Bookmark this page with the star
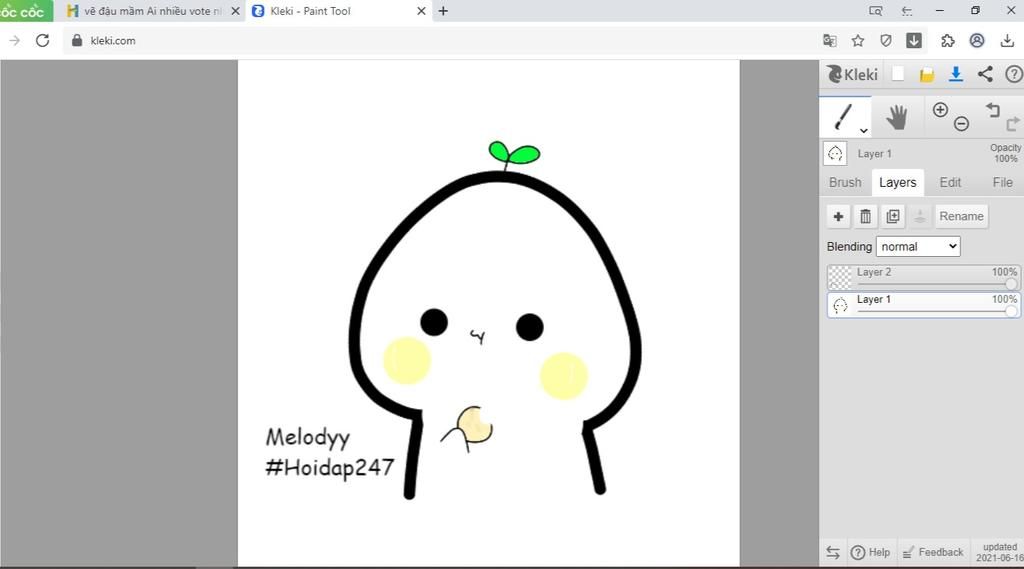The image size is (1024, 569). click(857, 41)
